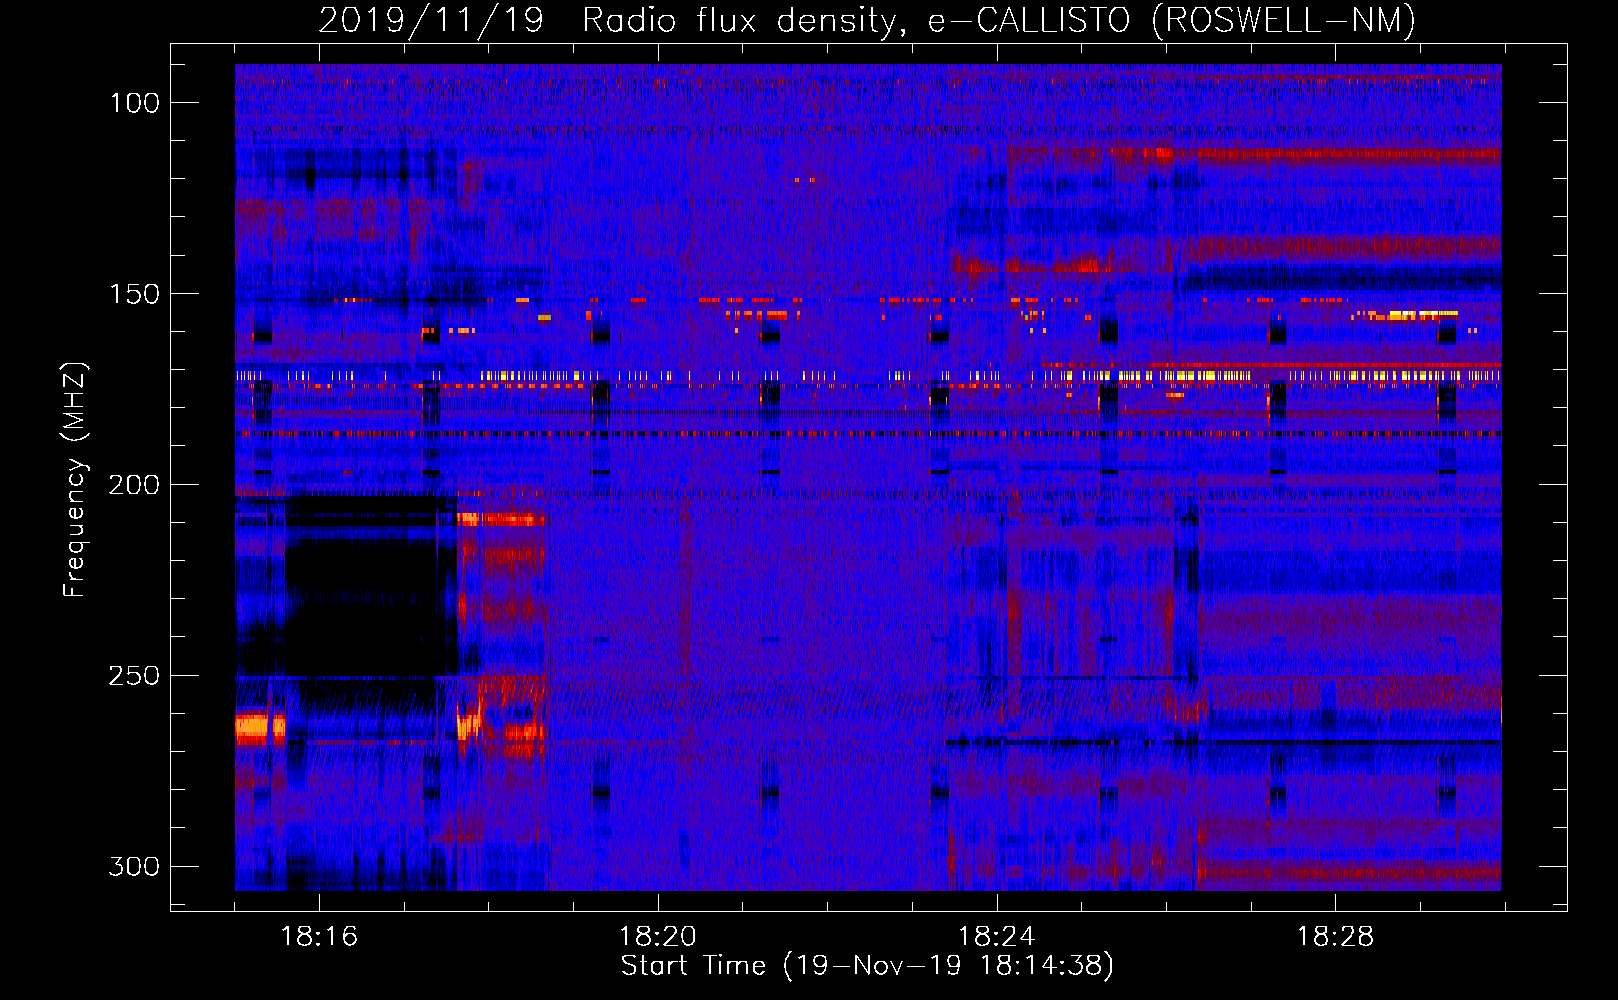Click the 'Start Time (19-Nov-19 18:14:38)' label

pos(867,966)
